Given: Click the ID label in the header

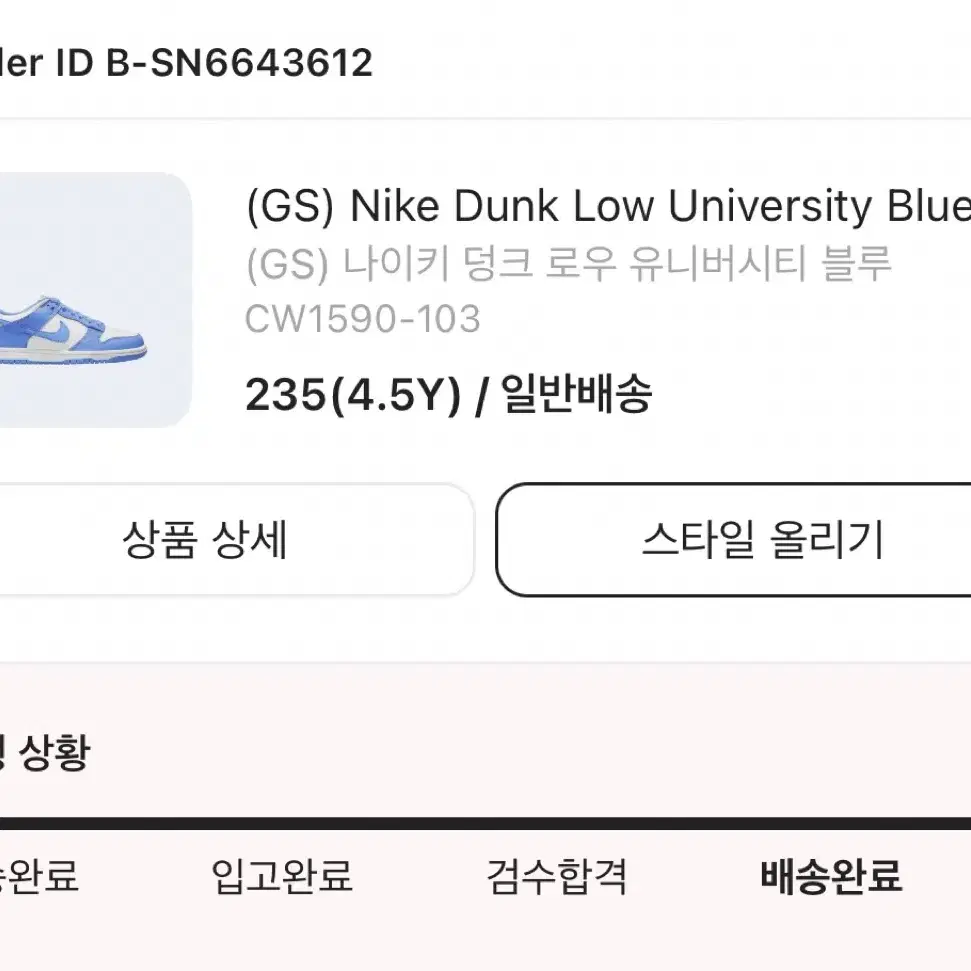Looking at the screenshot, I should coord(74,63).
